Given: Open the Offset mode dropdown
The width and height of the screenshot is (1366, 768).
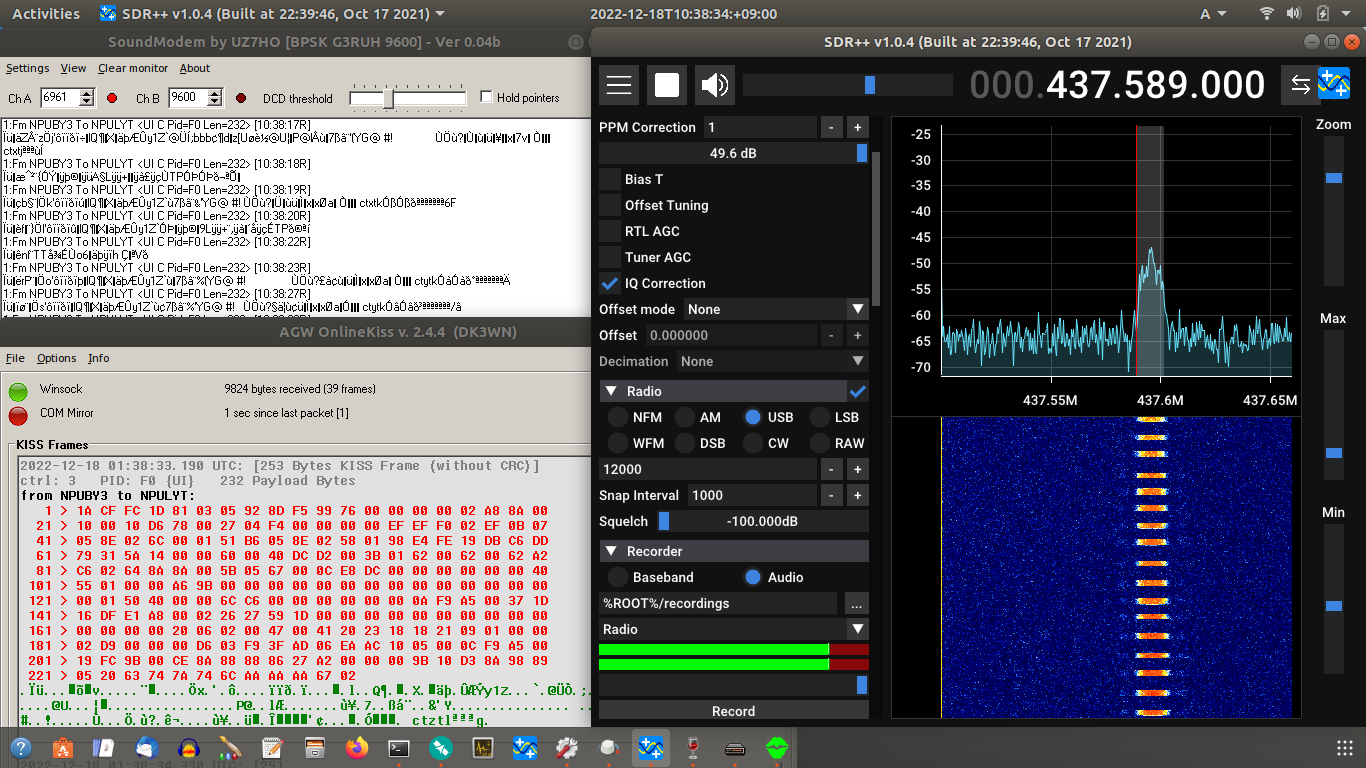Looking at the screenshot, I should click(x=776, y=309).
